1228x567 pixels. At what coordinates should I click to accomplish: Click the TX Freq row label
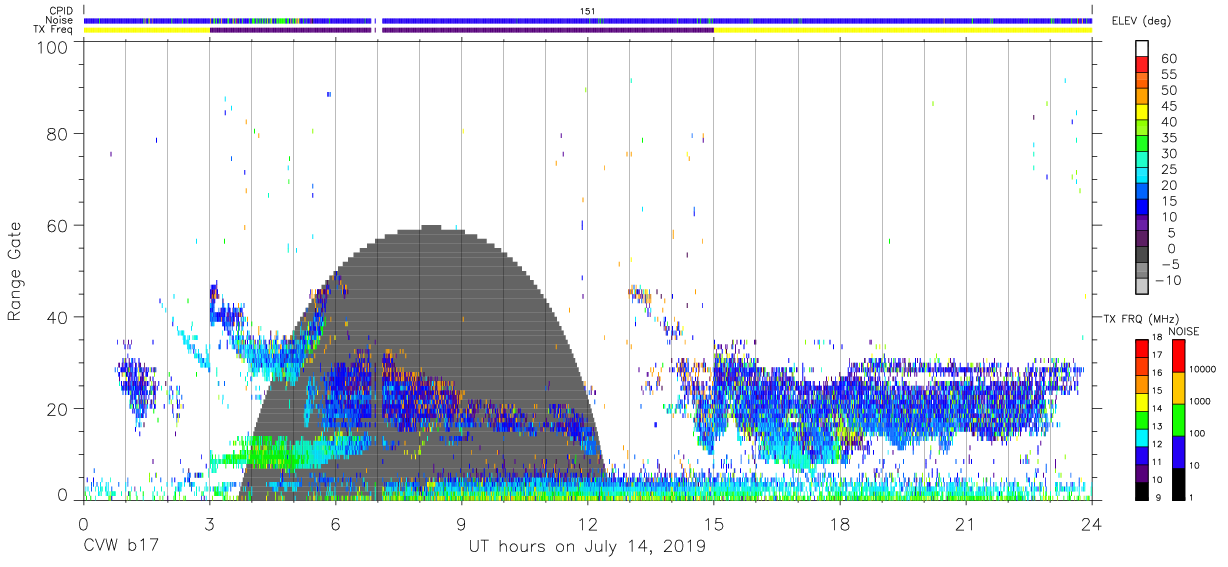tap(54, 30)
